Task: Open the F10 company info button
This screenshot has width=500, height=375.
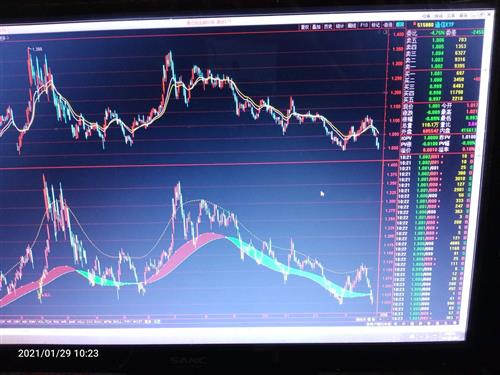Action: (364, 25)
